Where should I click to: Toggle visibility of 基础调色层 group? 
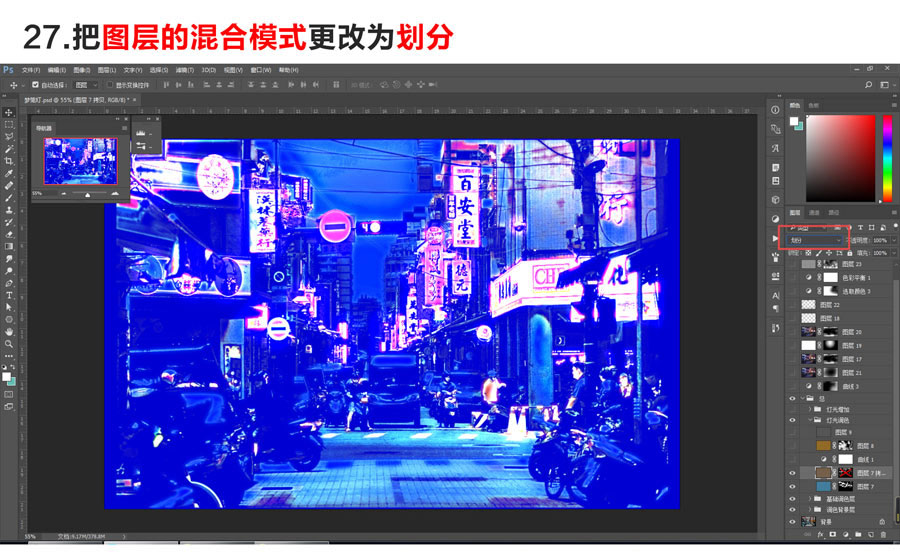(793, 499)
